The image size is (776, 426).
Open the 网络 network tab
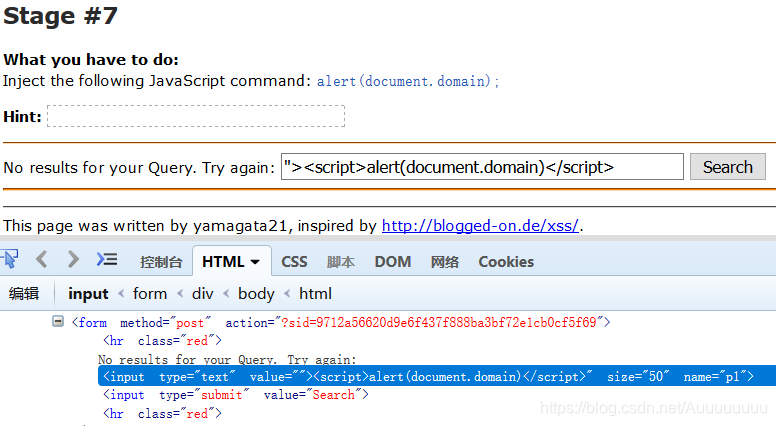pyautogui.click(x=444, y=262)
